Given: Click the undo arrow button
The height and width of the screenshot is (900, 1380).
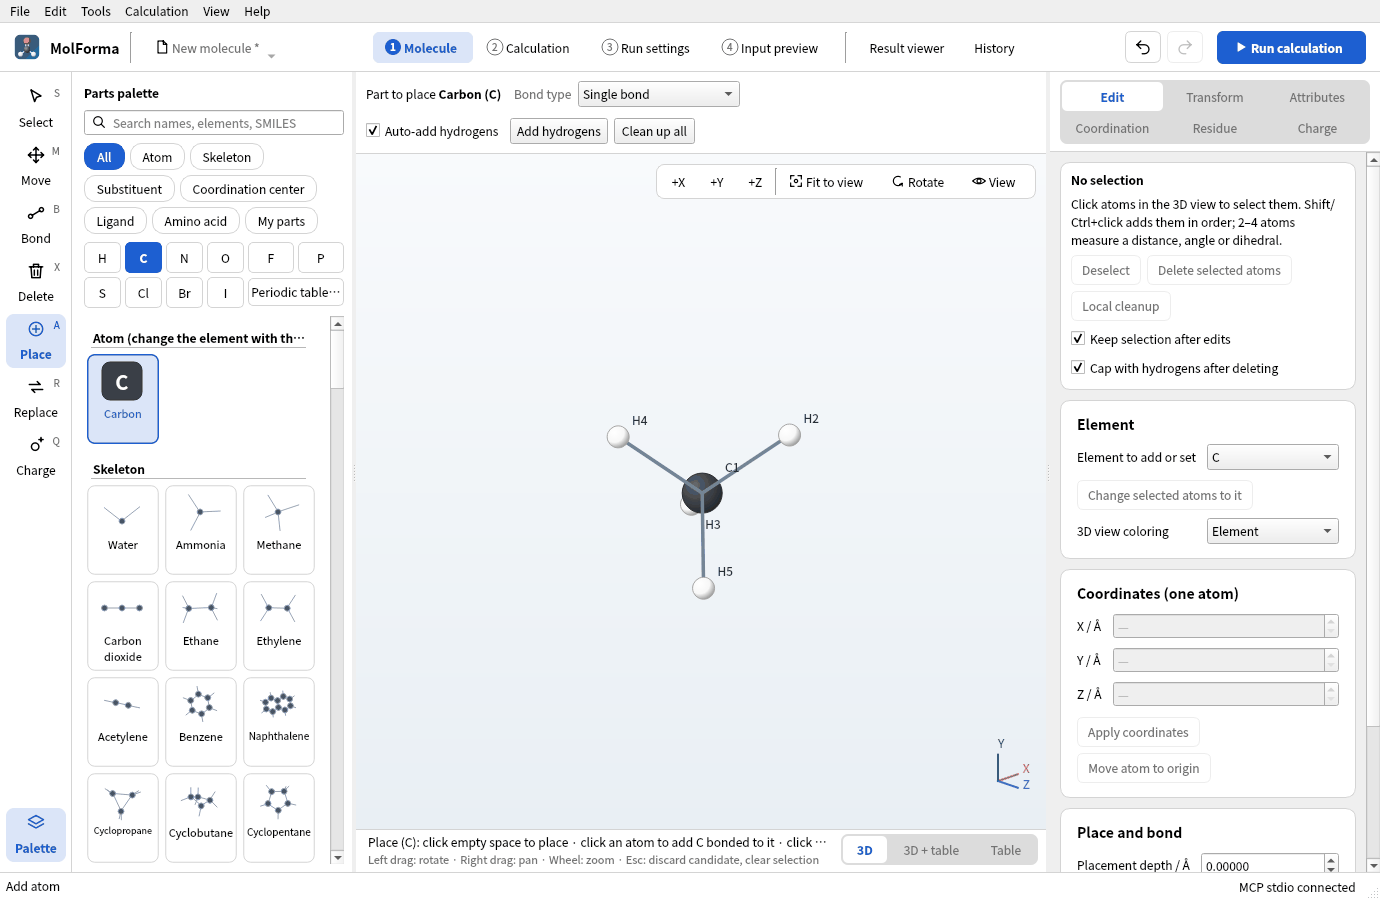Looking at the screenshot, I should pos(1143,48).
